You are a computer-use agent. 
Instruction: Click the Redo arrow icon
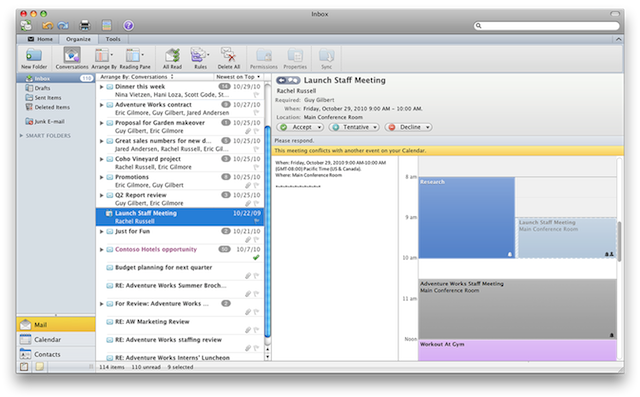click(63, 26)
